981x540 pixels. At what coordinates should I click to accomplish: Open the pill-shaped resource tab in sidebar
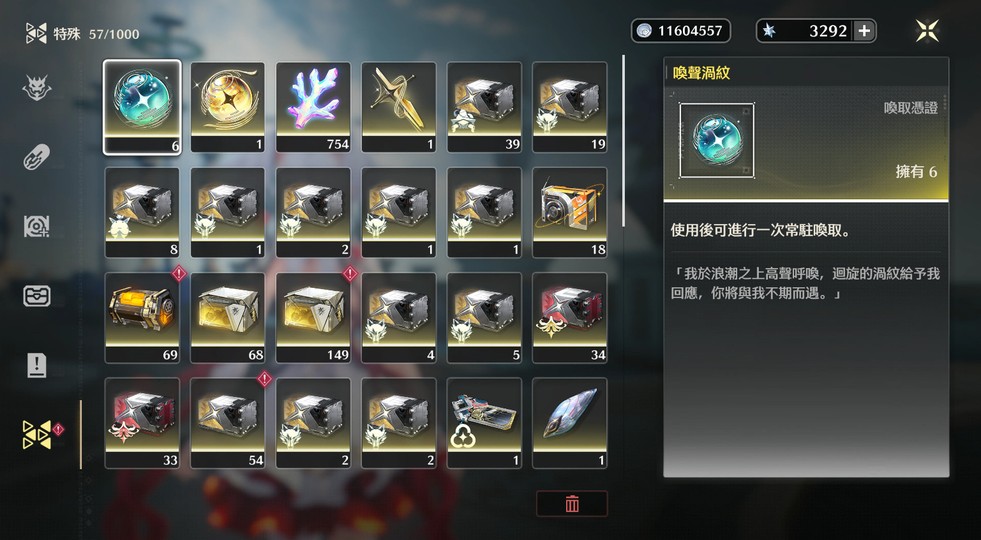click(x=36, y=156)
